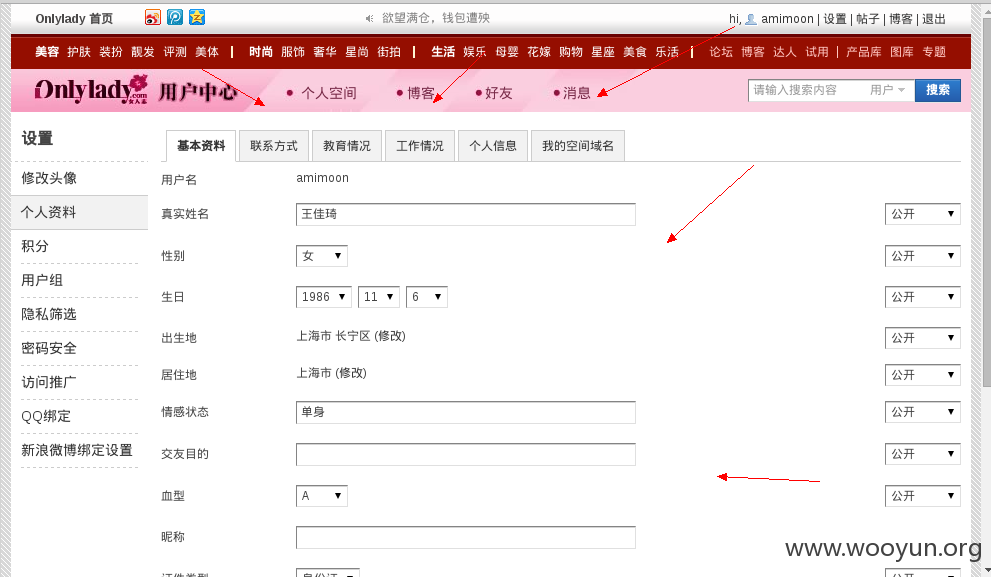Switch to the 基本资料 tab

201,146
